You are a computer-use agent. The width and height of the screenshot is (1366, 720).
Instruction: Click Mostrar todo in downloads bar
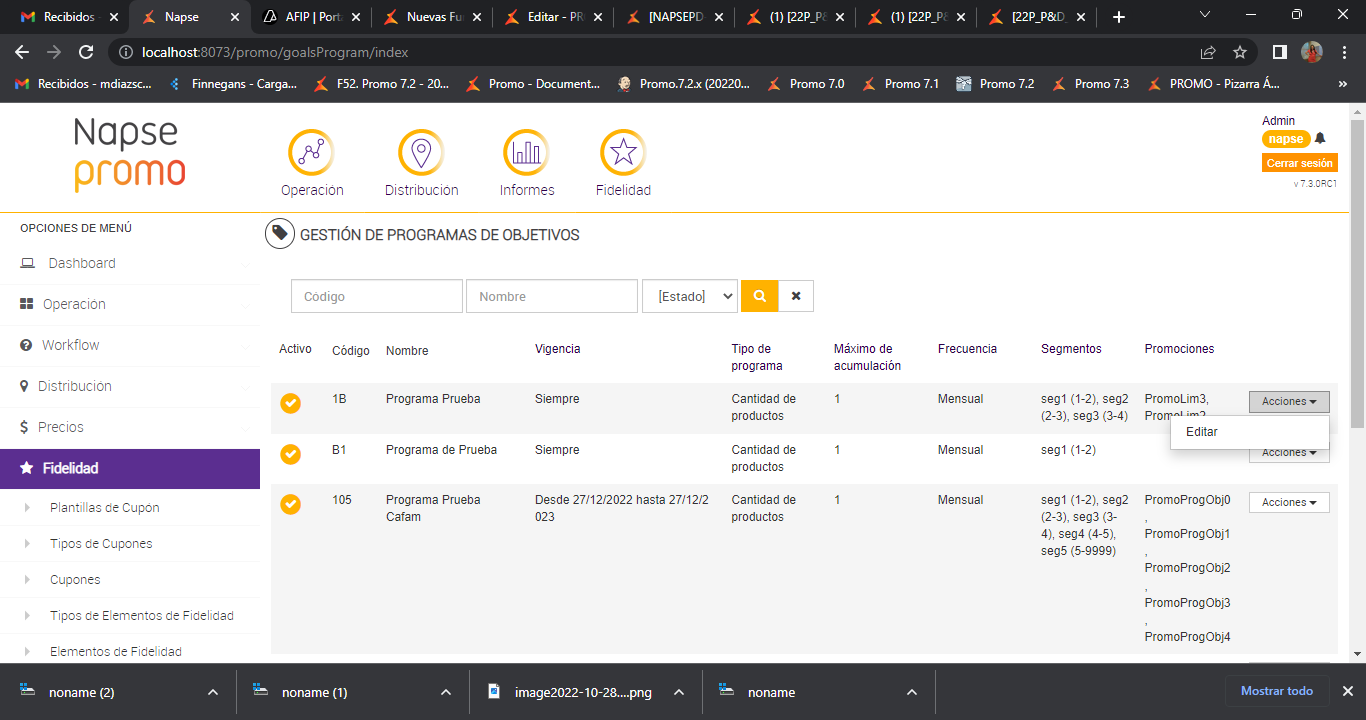coord(1276,691)
